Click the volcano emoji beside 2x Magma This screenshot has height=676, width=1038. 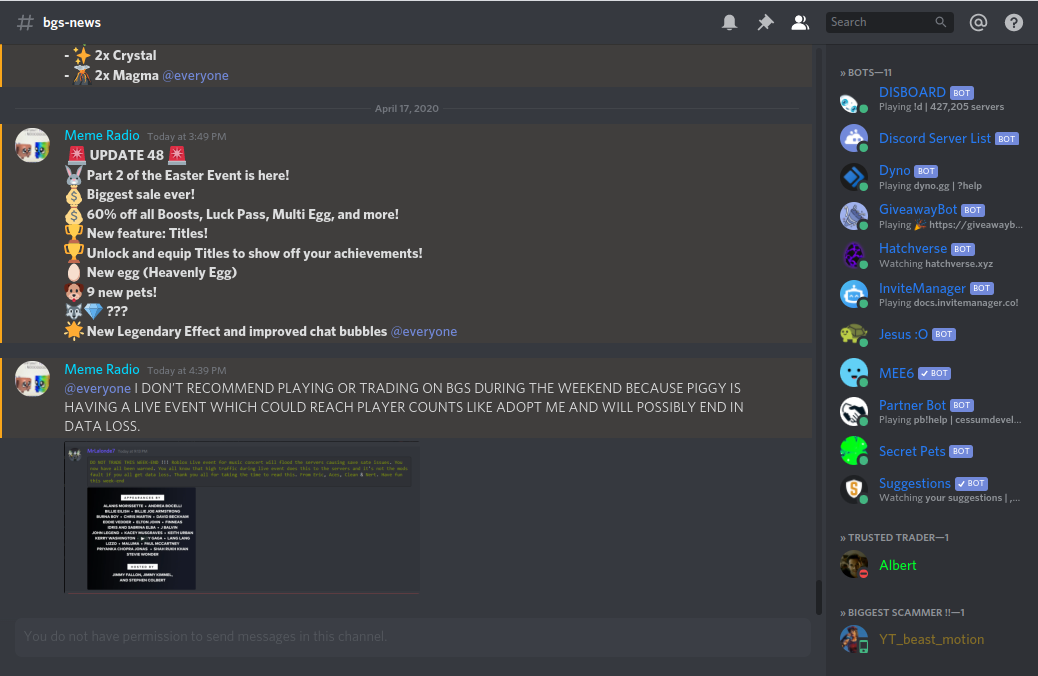click(81, 75)
